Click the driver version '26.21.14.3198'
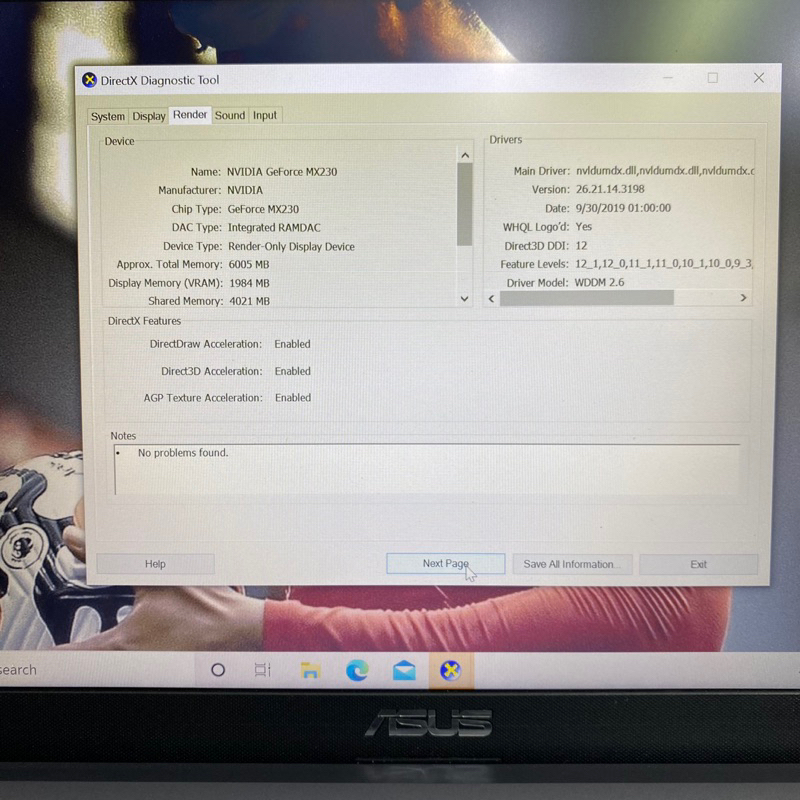Screen dimensions: 800x800 pos(610,189)
